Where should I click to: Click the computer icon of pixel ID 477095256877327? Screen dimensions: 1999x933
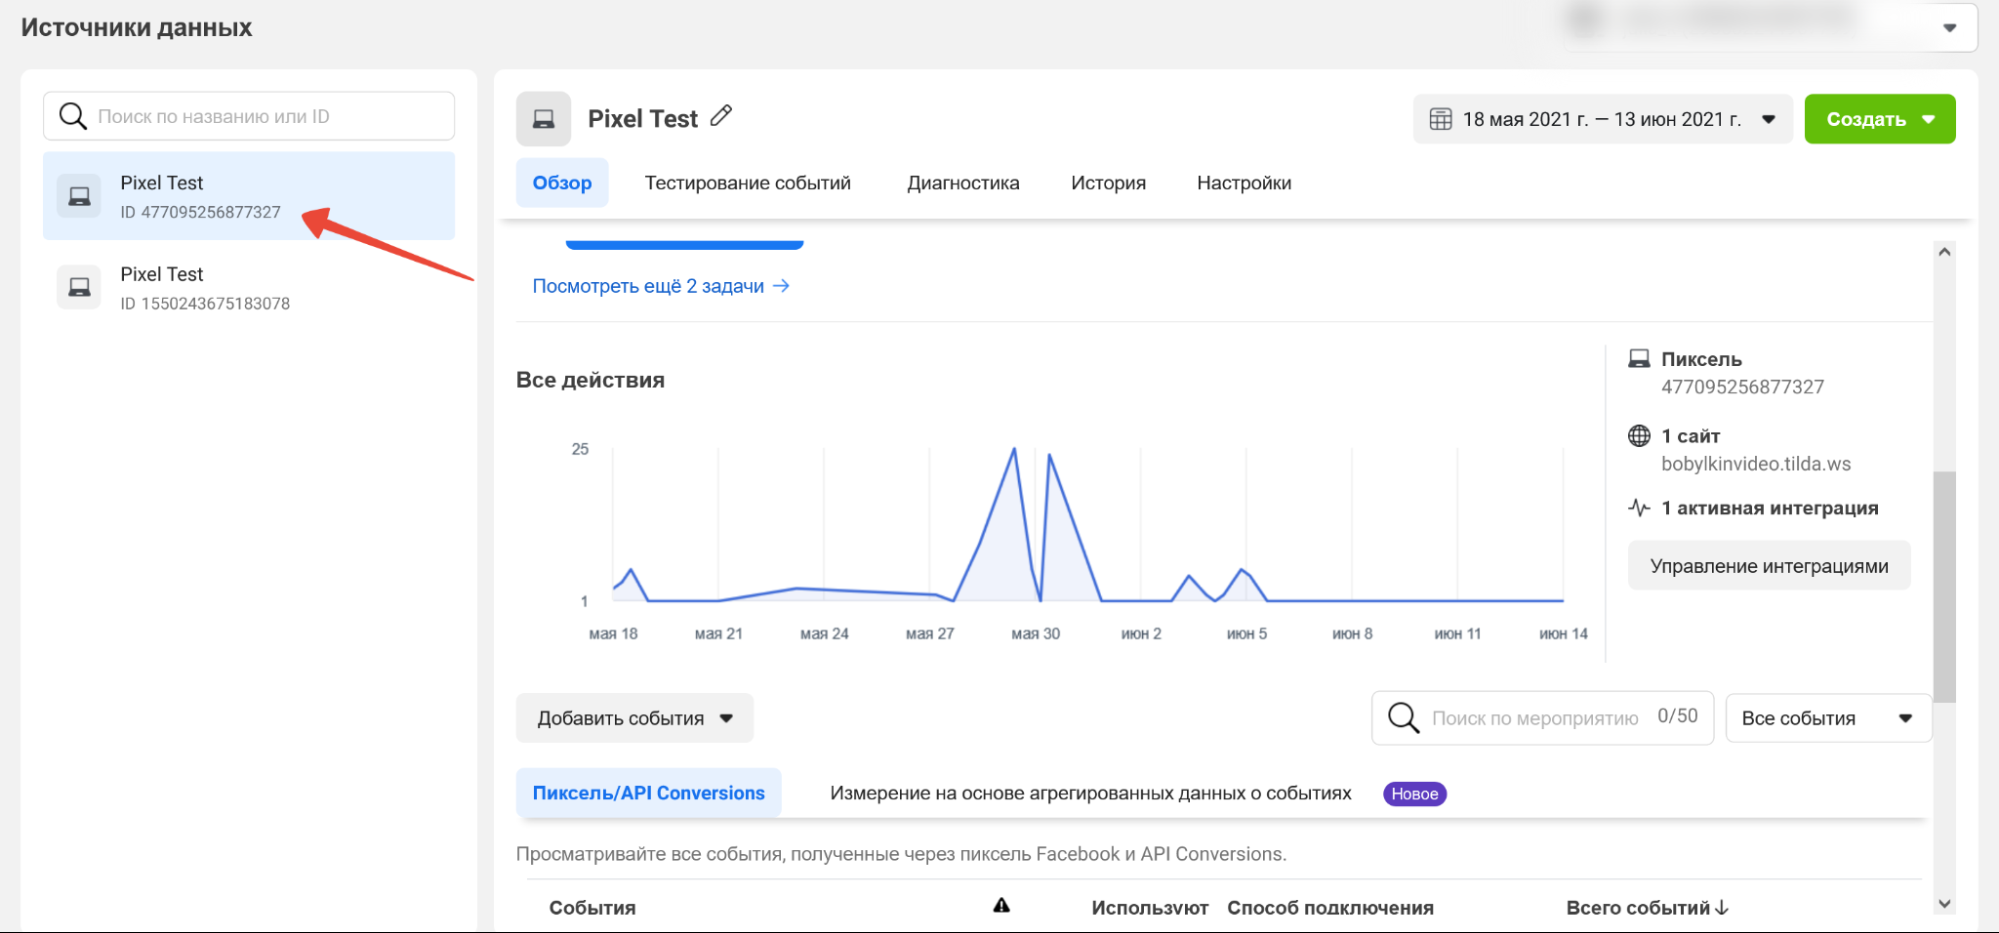pyautogui.click(x=79, y=196)
